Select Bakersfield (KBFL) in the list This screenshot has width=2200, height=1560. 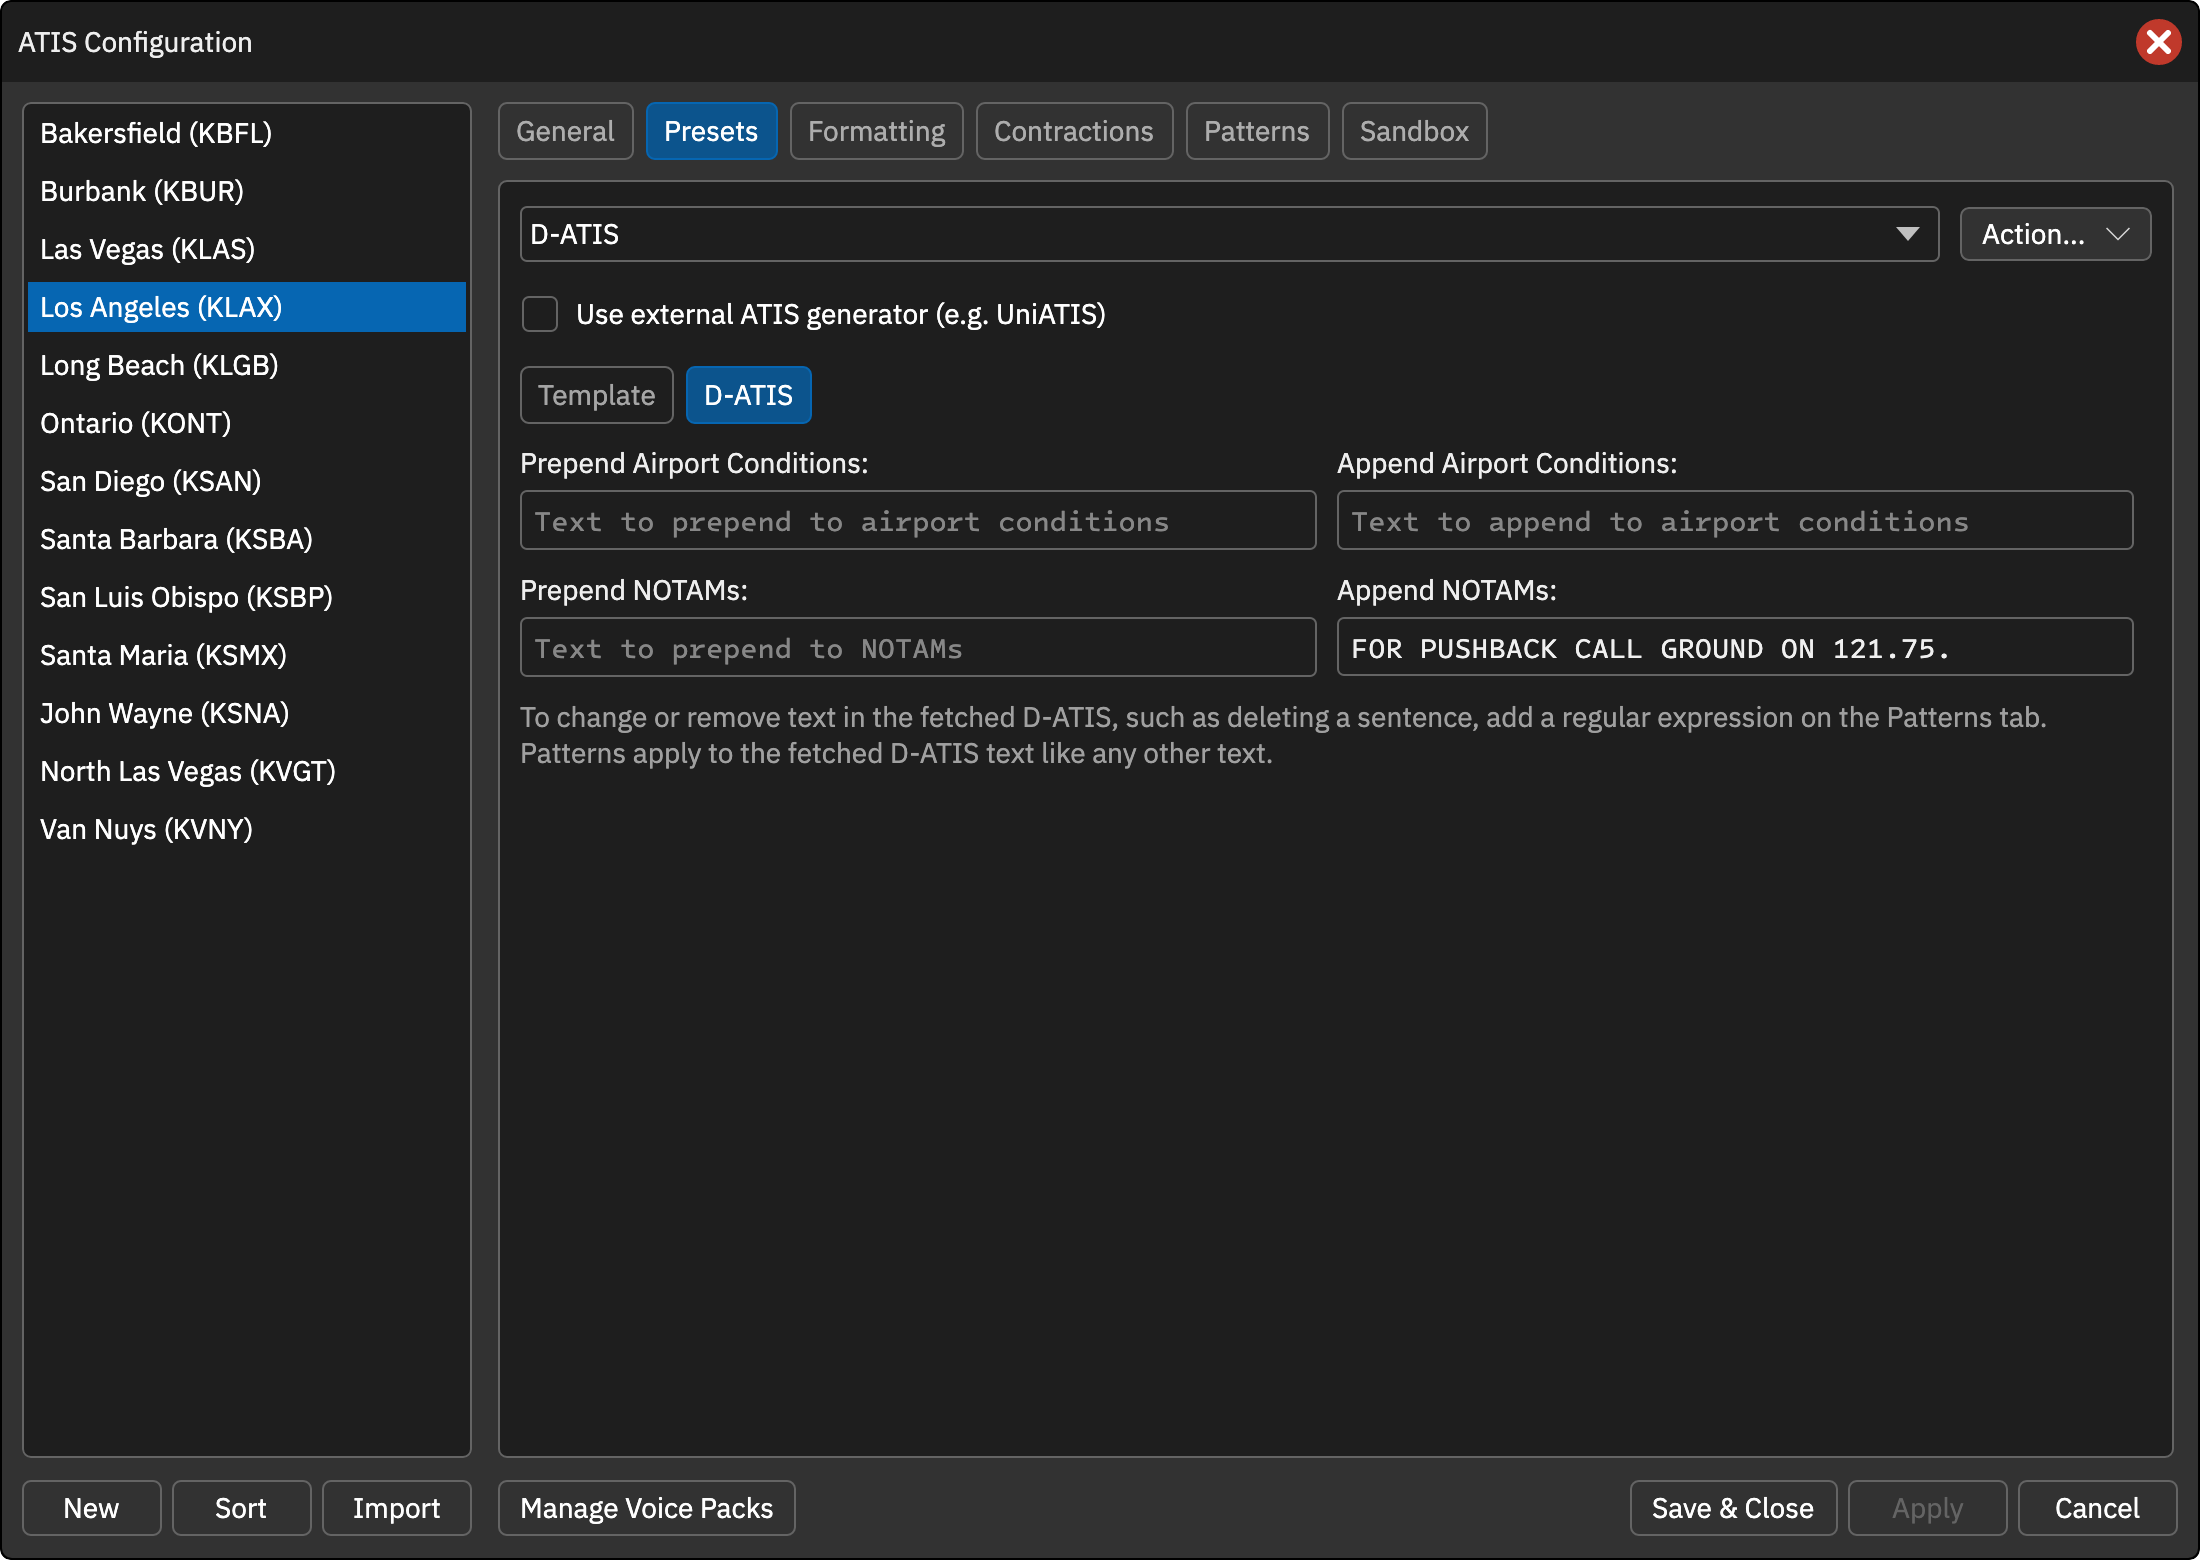tap(247, 133)
